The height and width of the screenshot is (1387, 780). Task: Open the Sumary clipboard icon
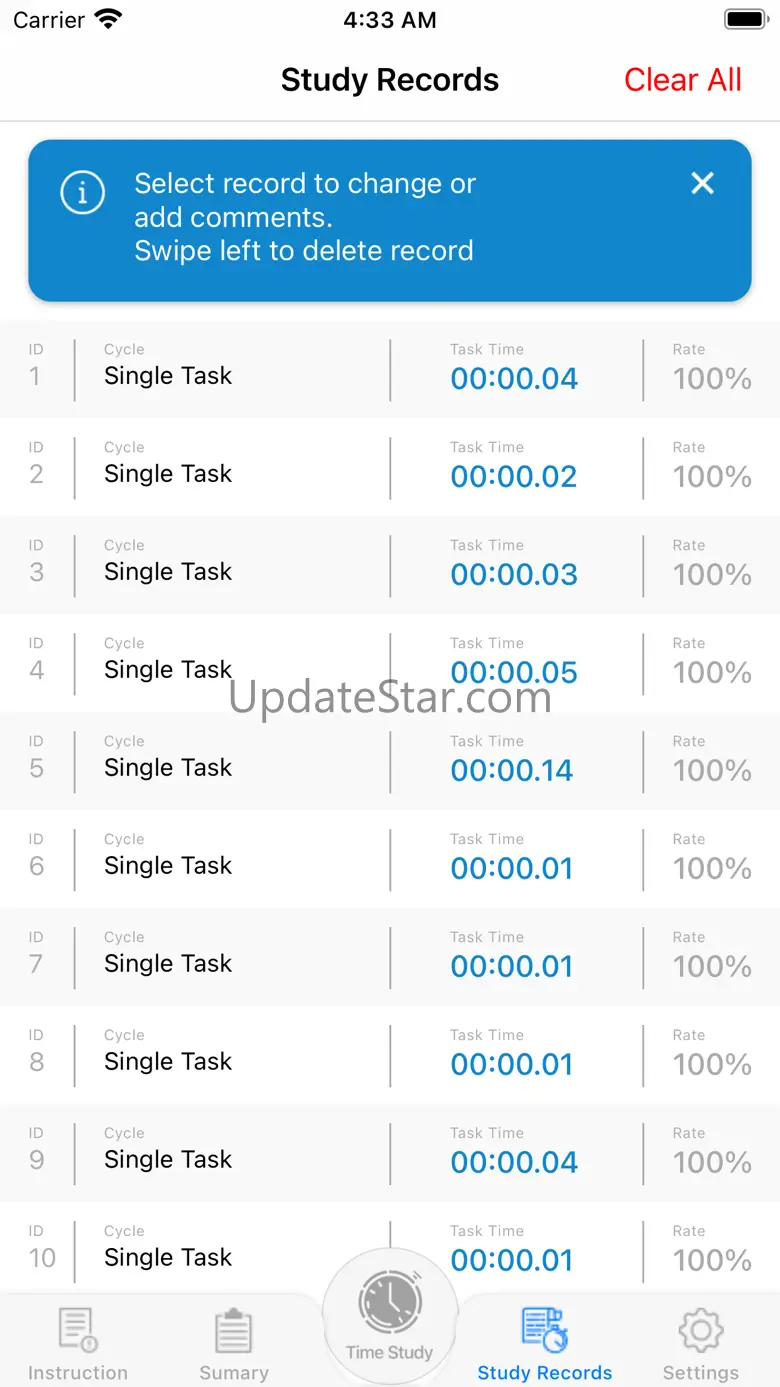[234, 1330]
